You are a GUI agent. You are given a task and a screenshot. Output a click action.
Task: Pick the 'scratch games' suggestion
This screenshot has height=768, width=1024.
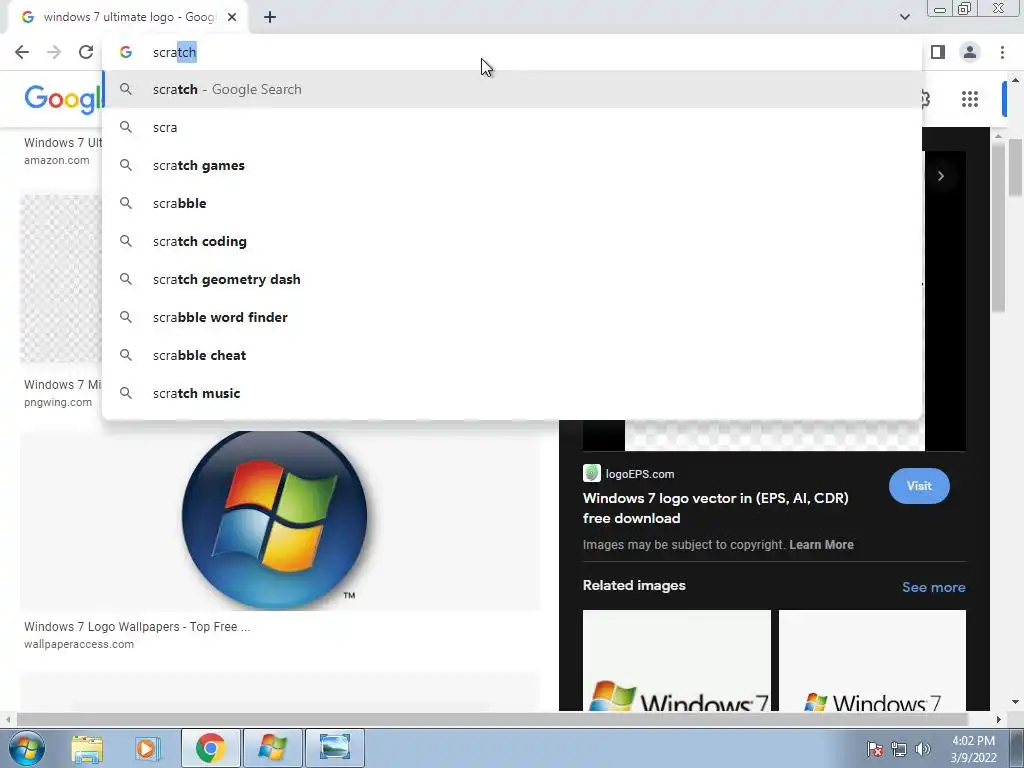pos(512,165)
